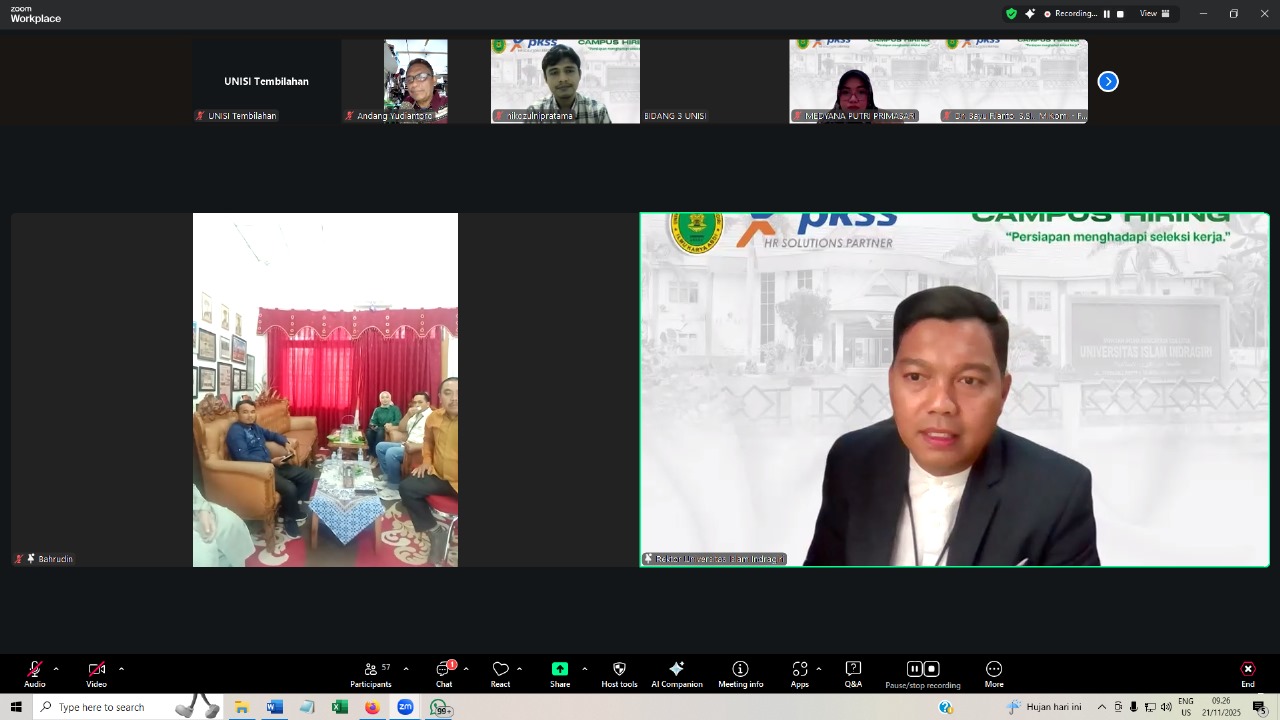
Task: Switch the ENG US input language
Action: pos(1186,707)
